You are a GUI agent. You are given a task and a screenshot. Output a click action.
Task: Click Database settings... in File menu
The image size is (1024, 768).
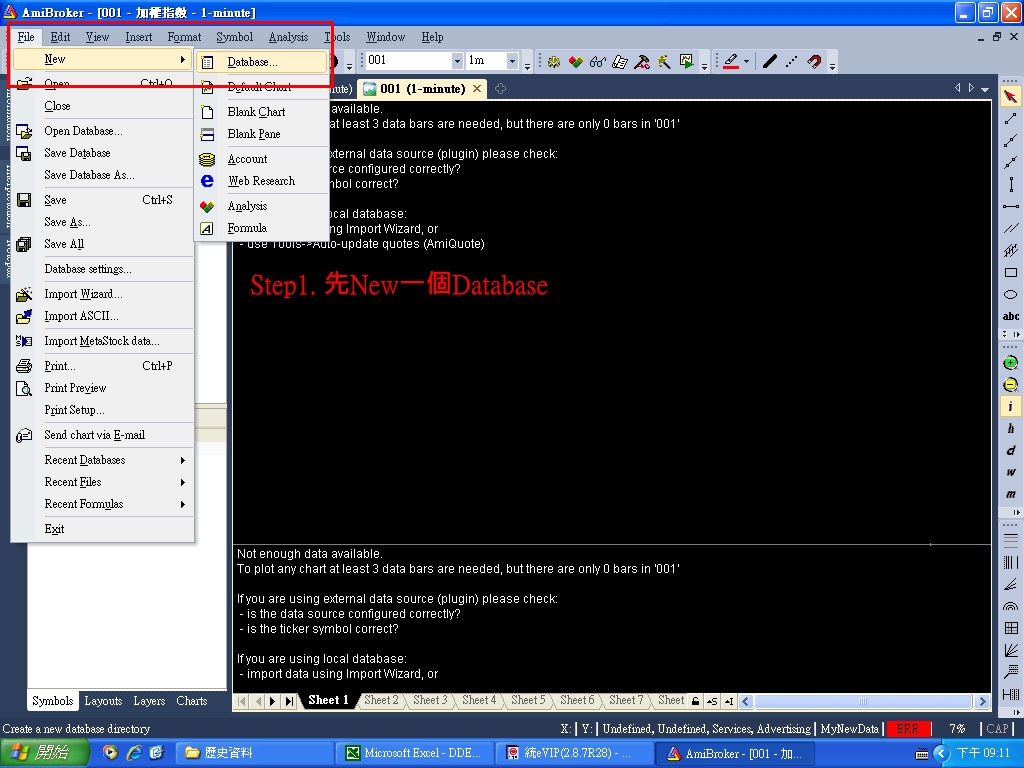[103, 269]
